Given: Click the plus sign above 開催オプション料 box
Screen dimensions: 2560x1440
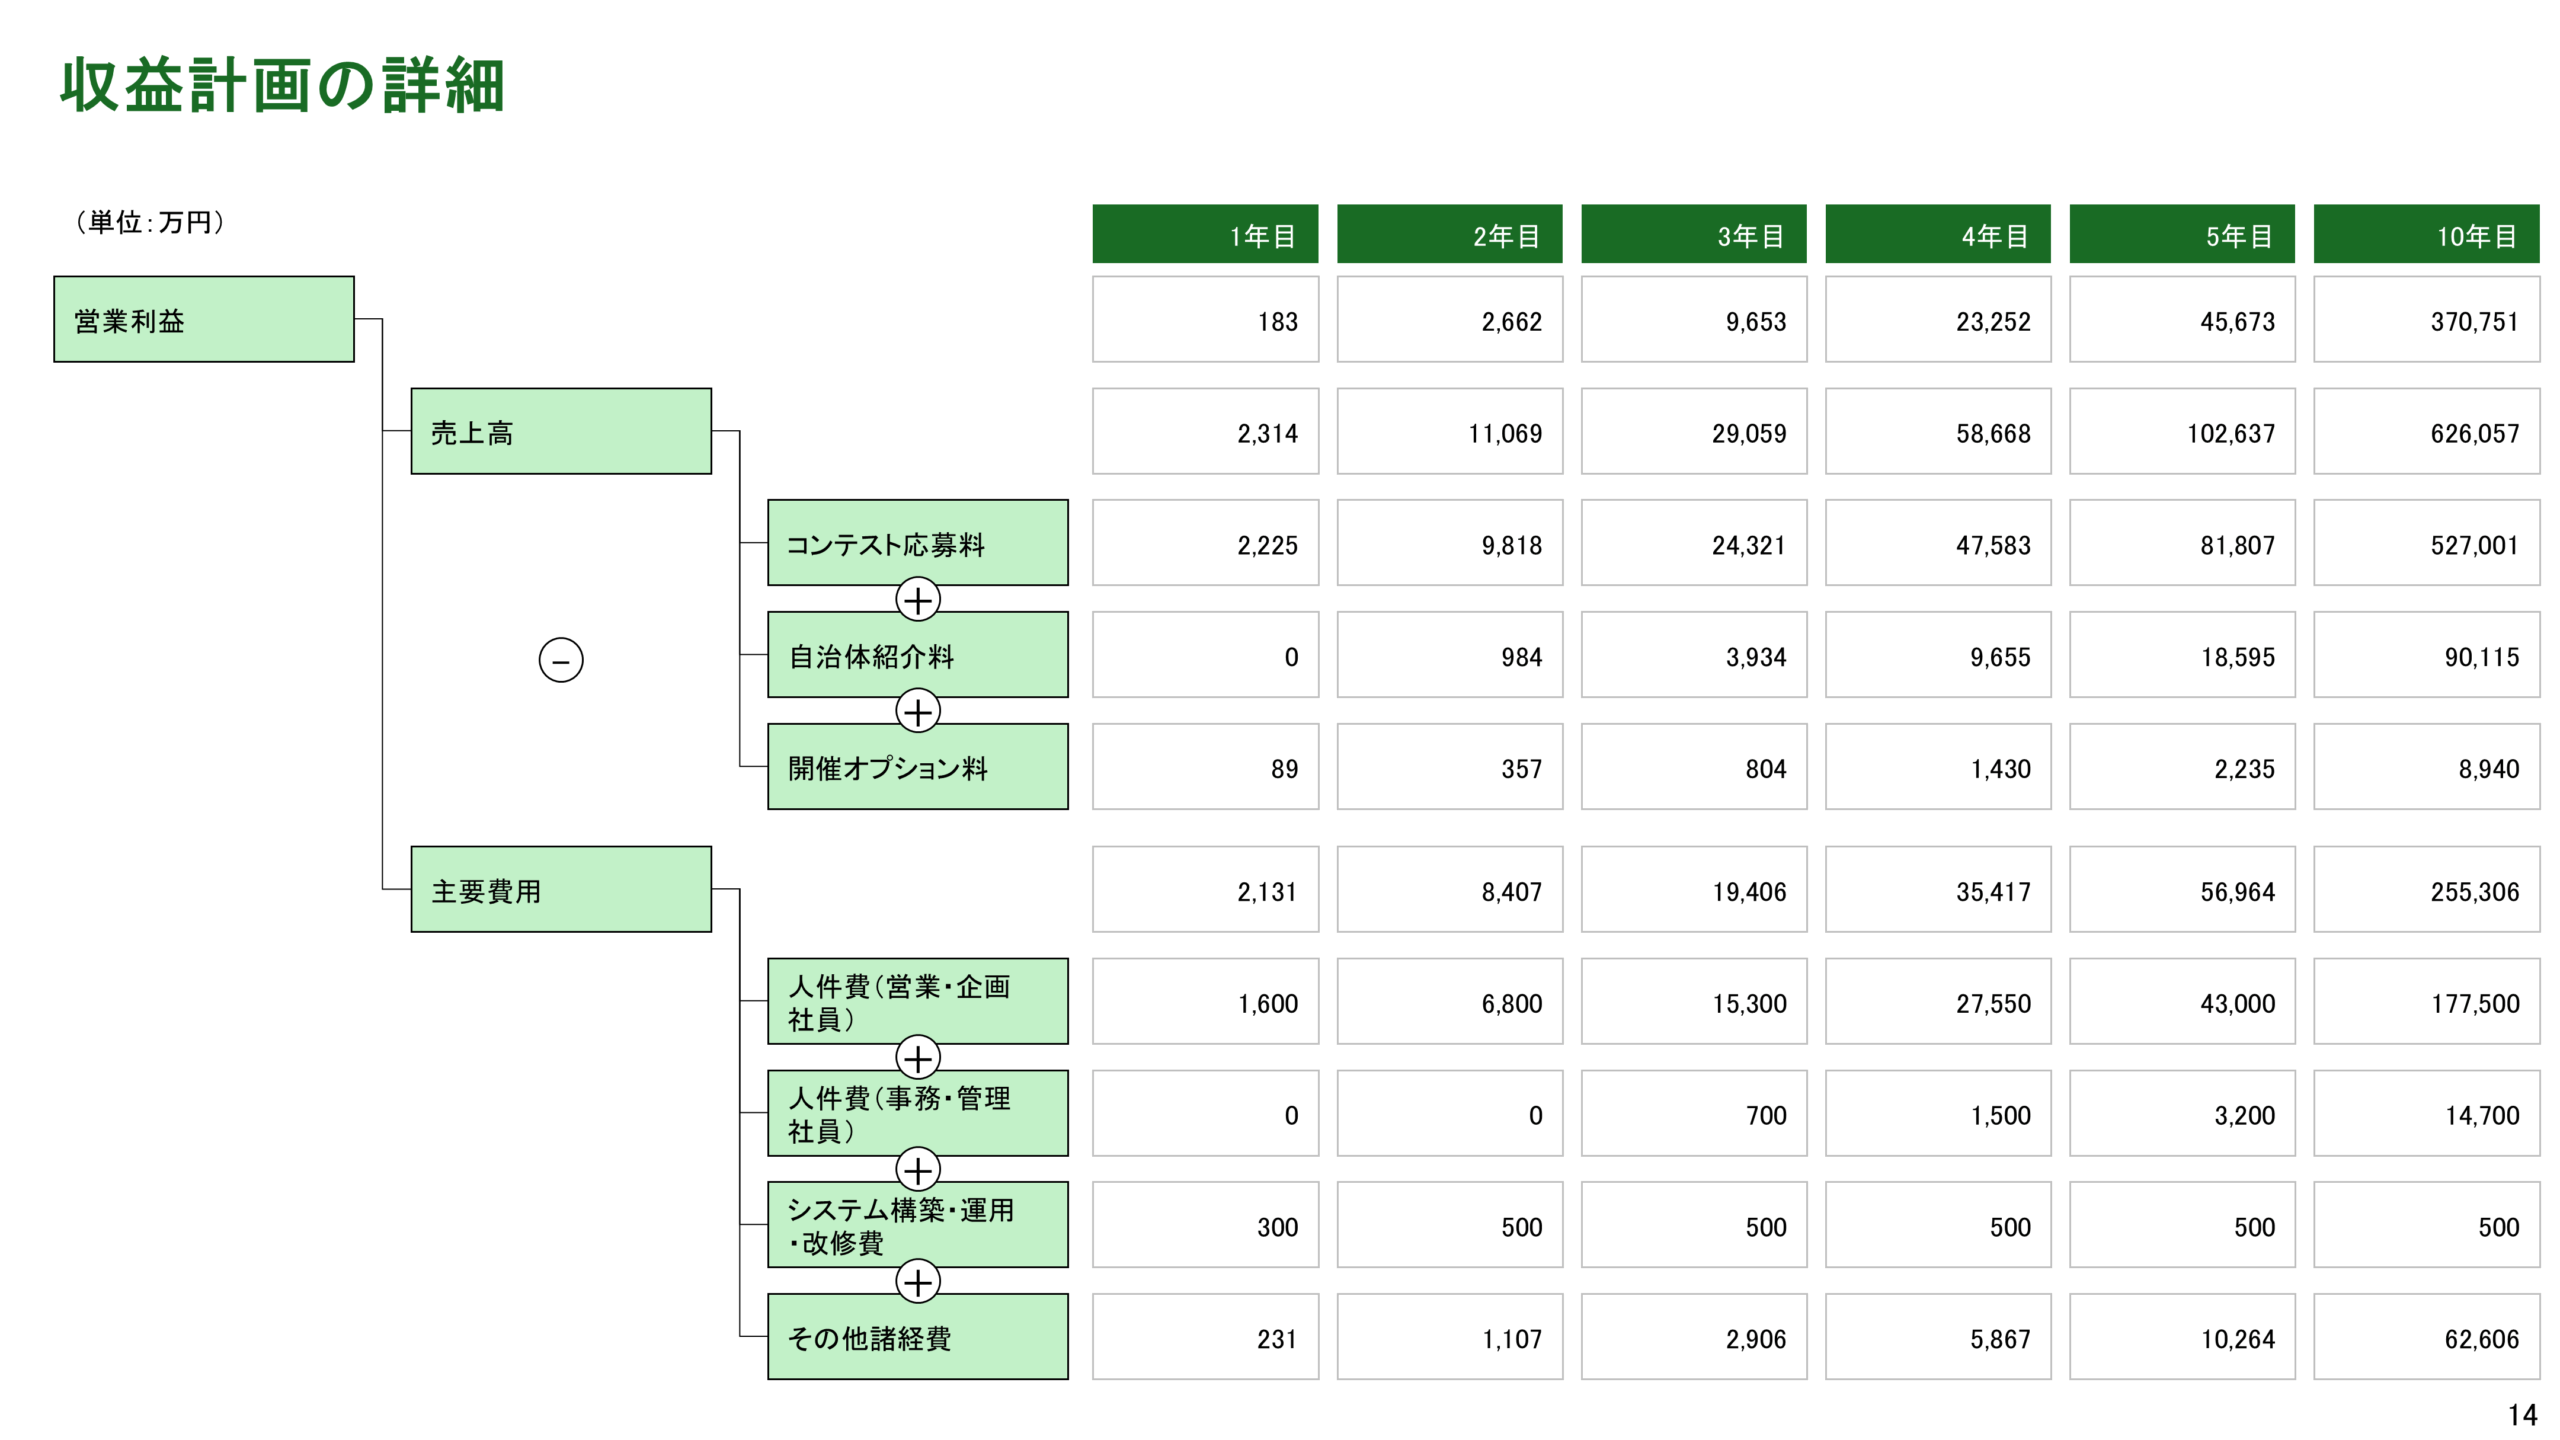Looking at the screenshot, I should point(917,711).
